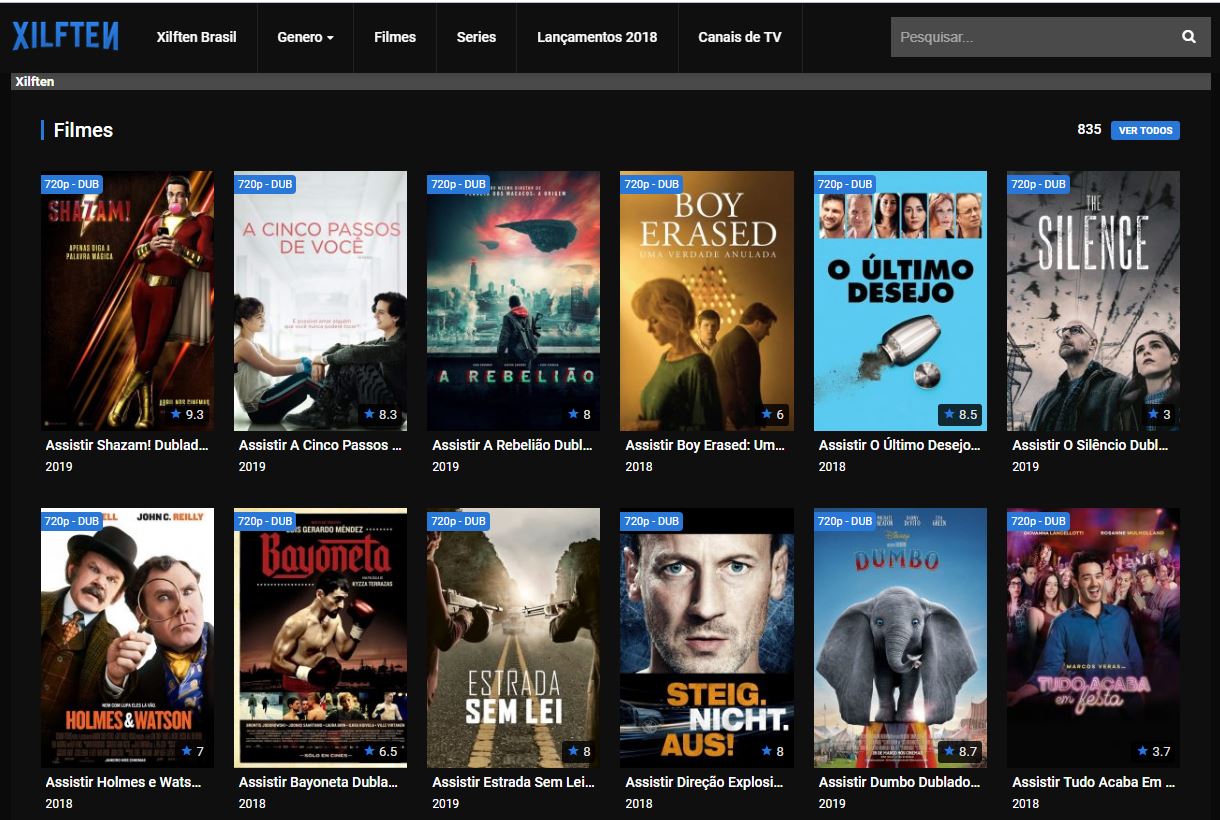This screenshot has width=1220, height=820.
Task: Click the 720p - DUB badge on Dumbo
Action: tap(845, 521)
